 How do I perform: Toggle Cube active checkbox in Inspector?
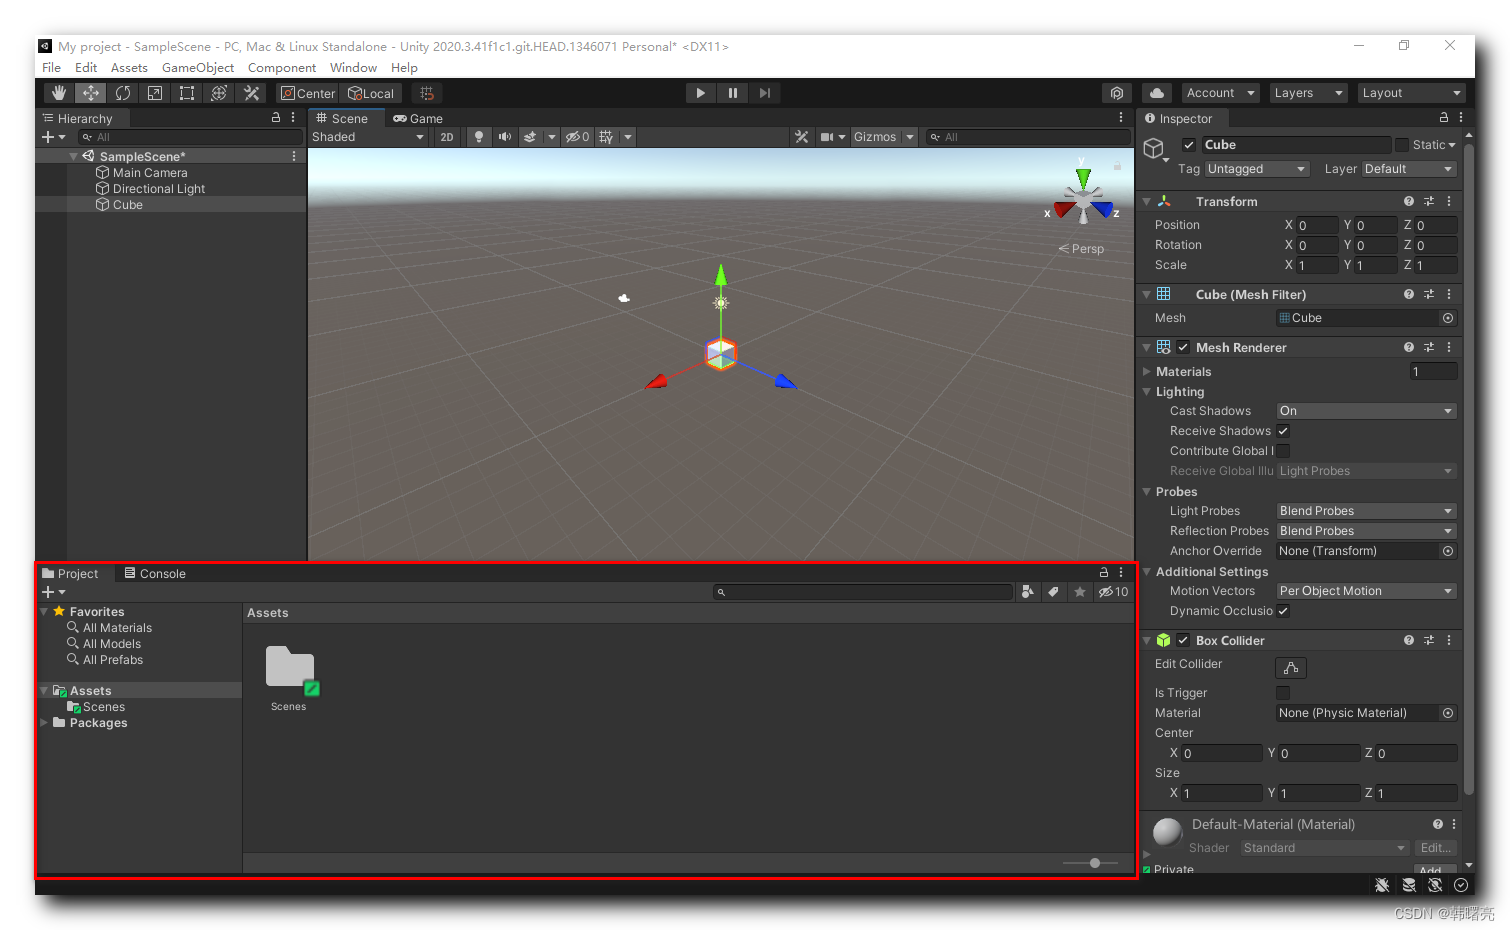[1189, 145]
